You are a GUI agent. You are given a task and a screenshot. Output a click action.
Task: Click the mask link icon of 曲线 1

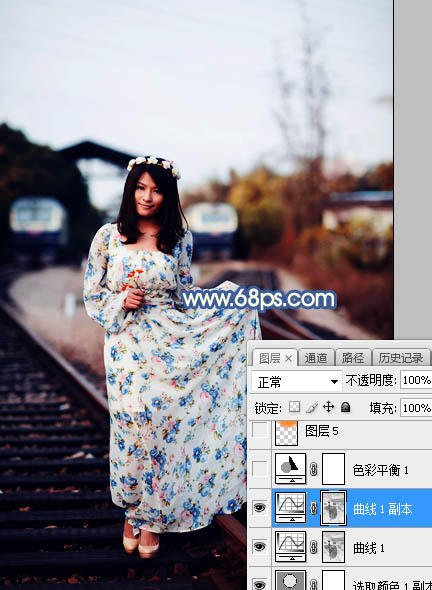coord(313,547)
